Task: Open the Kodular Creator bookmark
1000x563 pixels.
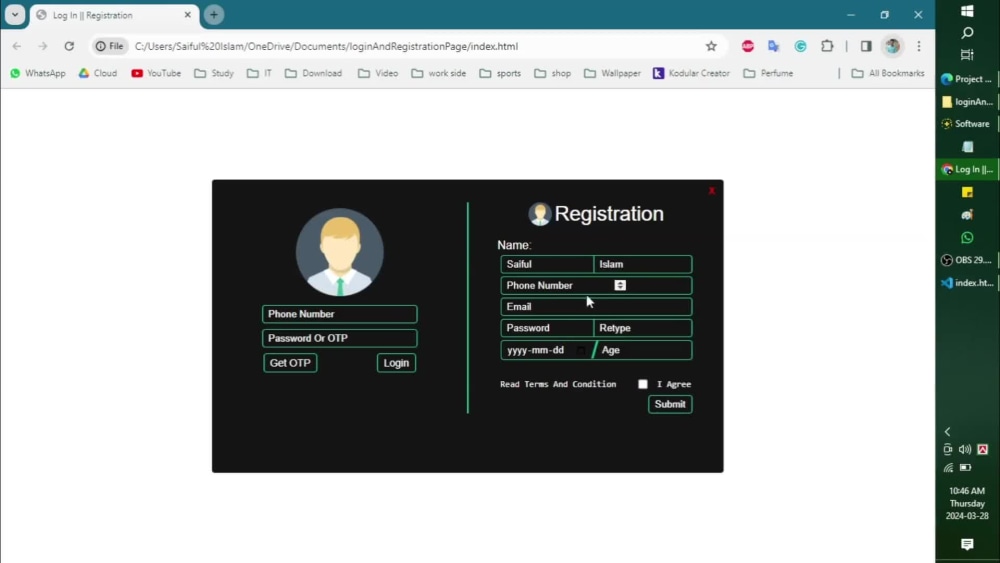Action: [x=691, y=73]
